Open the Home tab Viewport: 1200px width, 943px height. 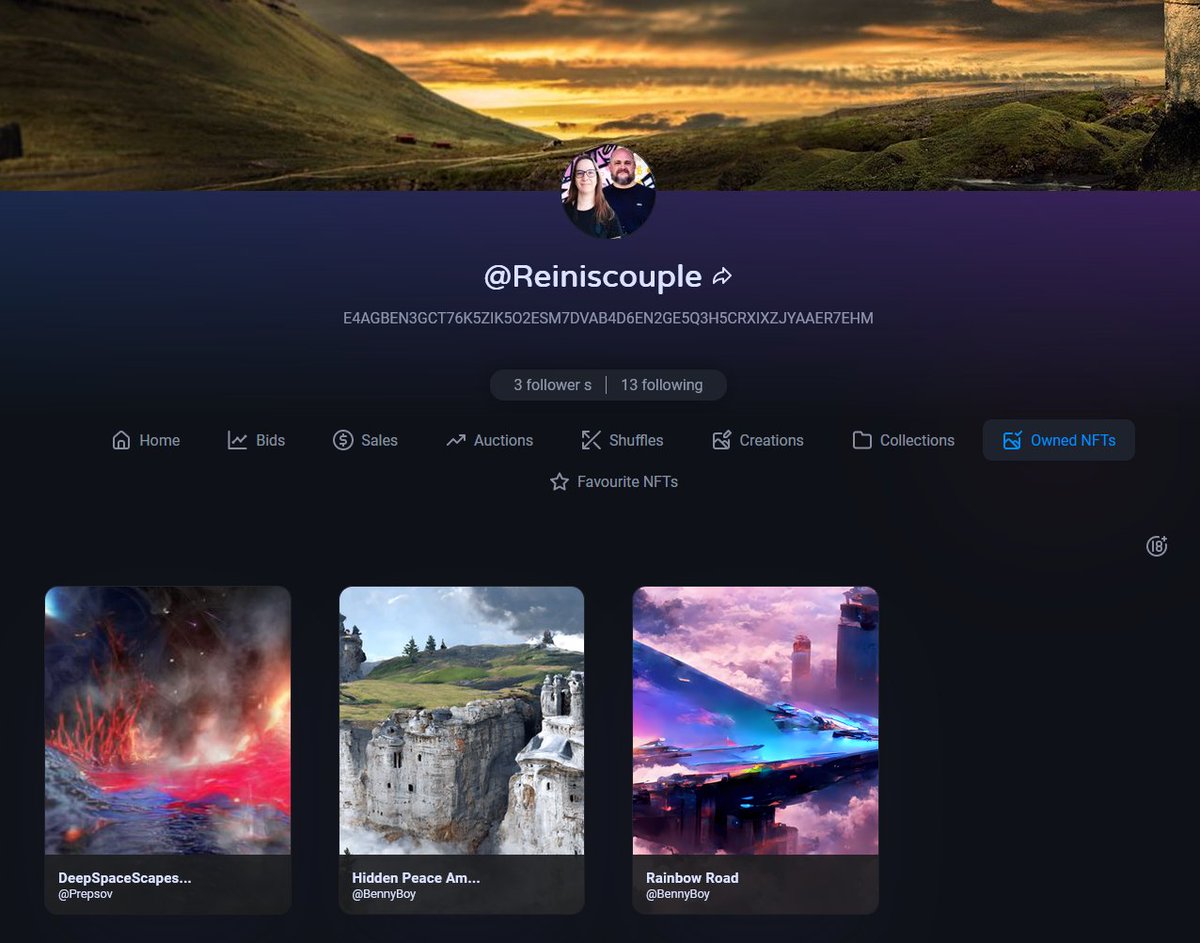pos(146,440)
